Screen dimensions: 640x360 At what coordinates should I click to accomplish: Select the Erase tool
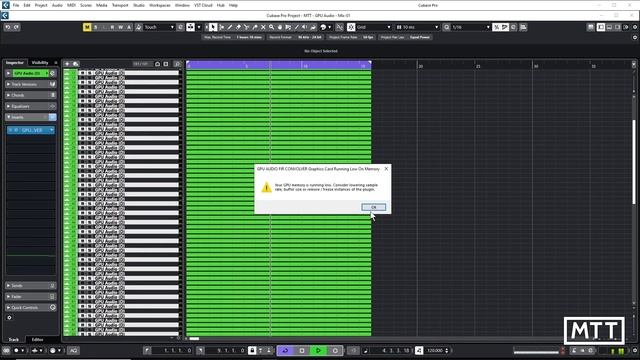(x=238, y=27)
